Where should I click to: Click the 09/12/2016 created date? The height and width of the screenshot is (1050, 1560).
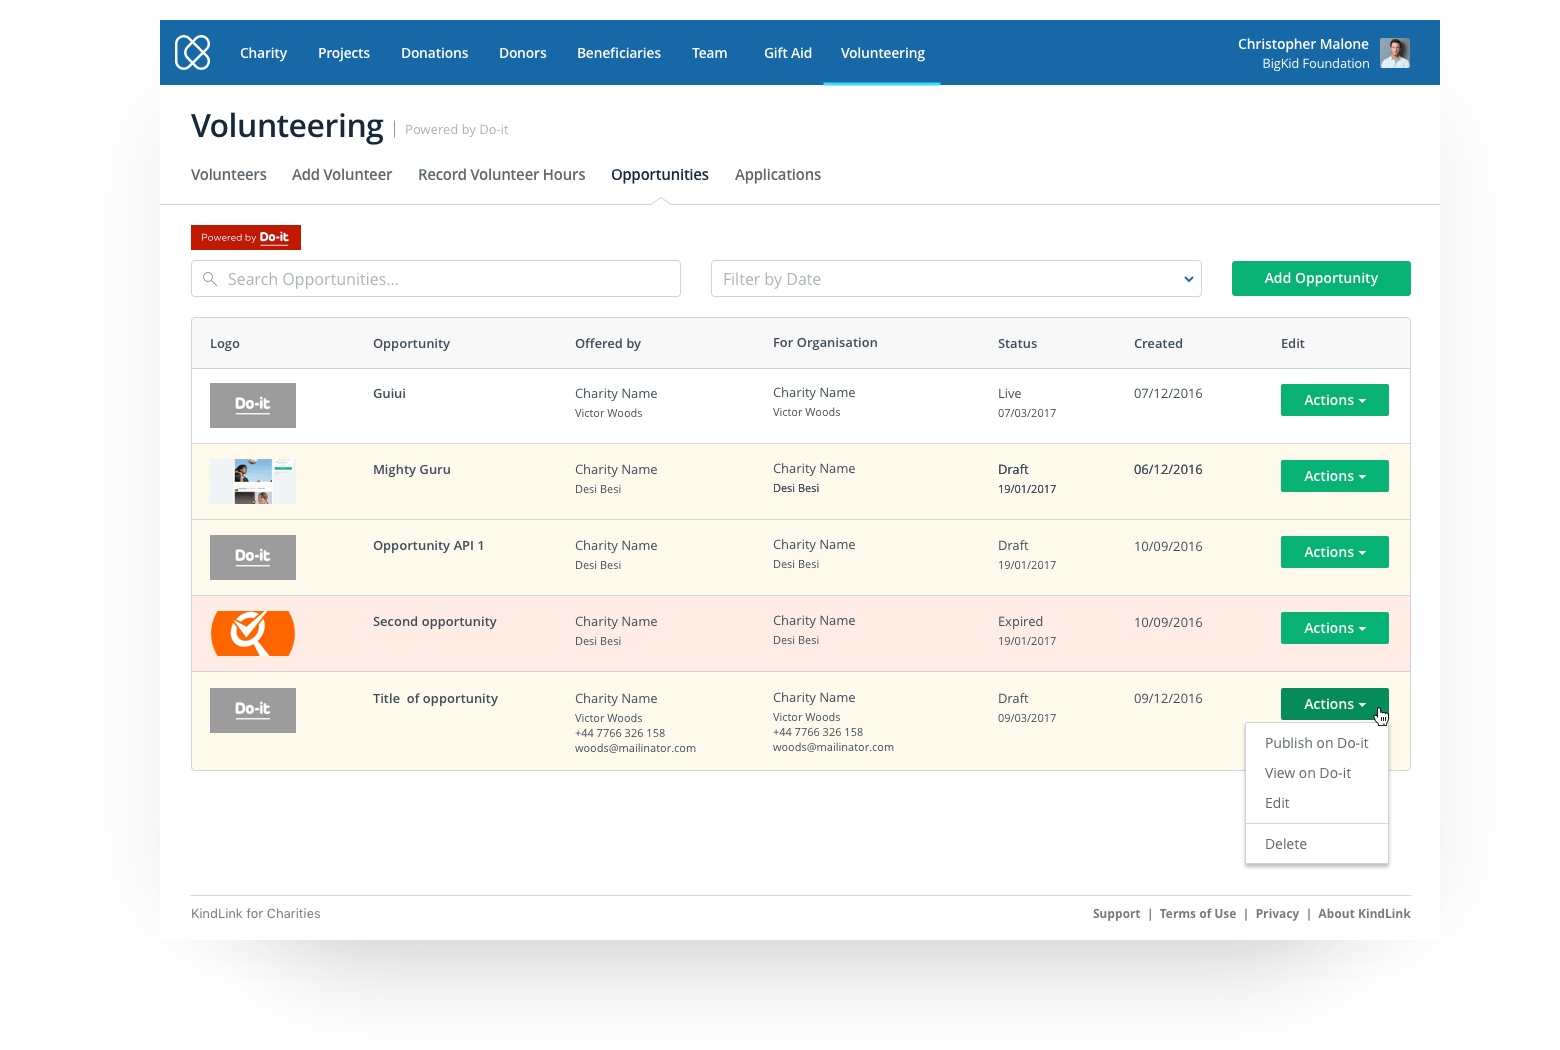click(1168, 698)
